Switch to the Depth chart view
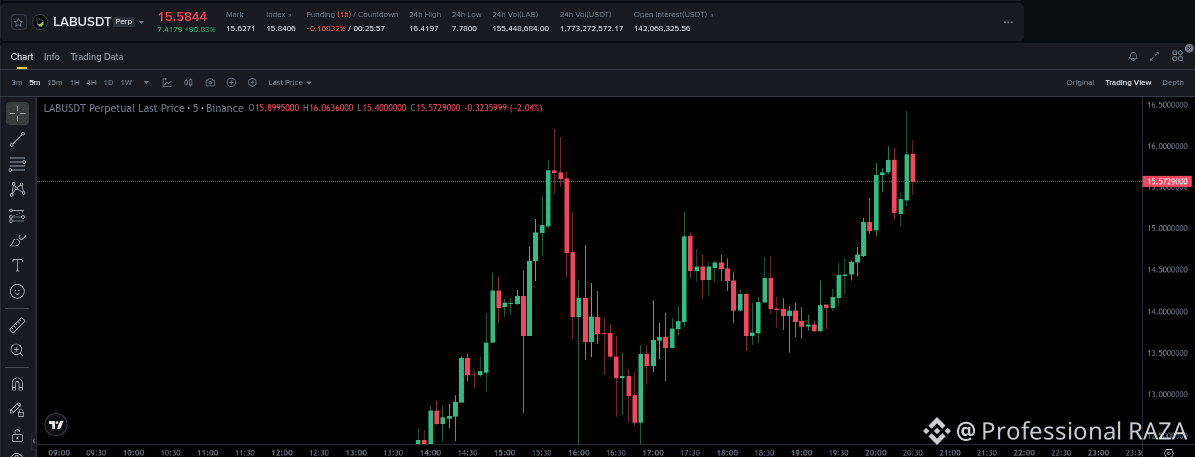Image resolution: width=1195 pixels, height=457 pixels. click(x=1173, y=82)
